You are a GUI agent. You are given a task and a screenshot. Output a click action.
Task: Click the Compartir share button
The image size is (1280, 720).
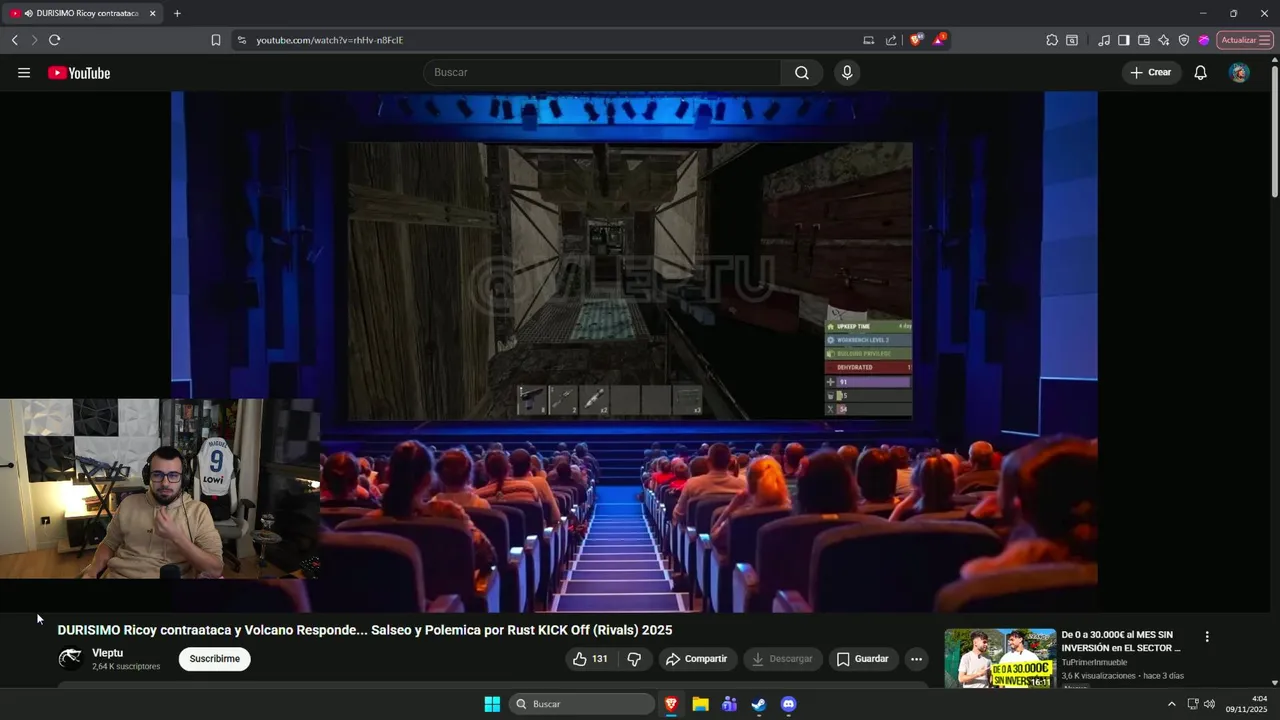pos(697,659)
